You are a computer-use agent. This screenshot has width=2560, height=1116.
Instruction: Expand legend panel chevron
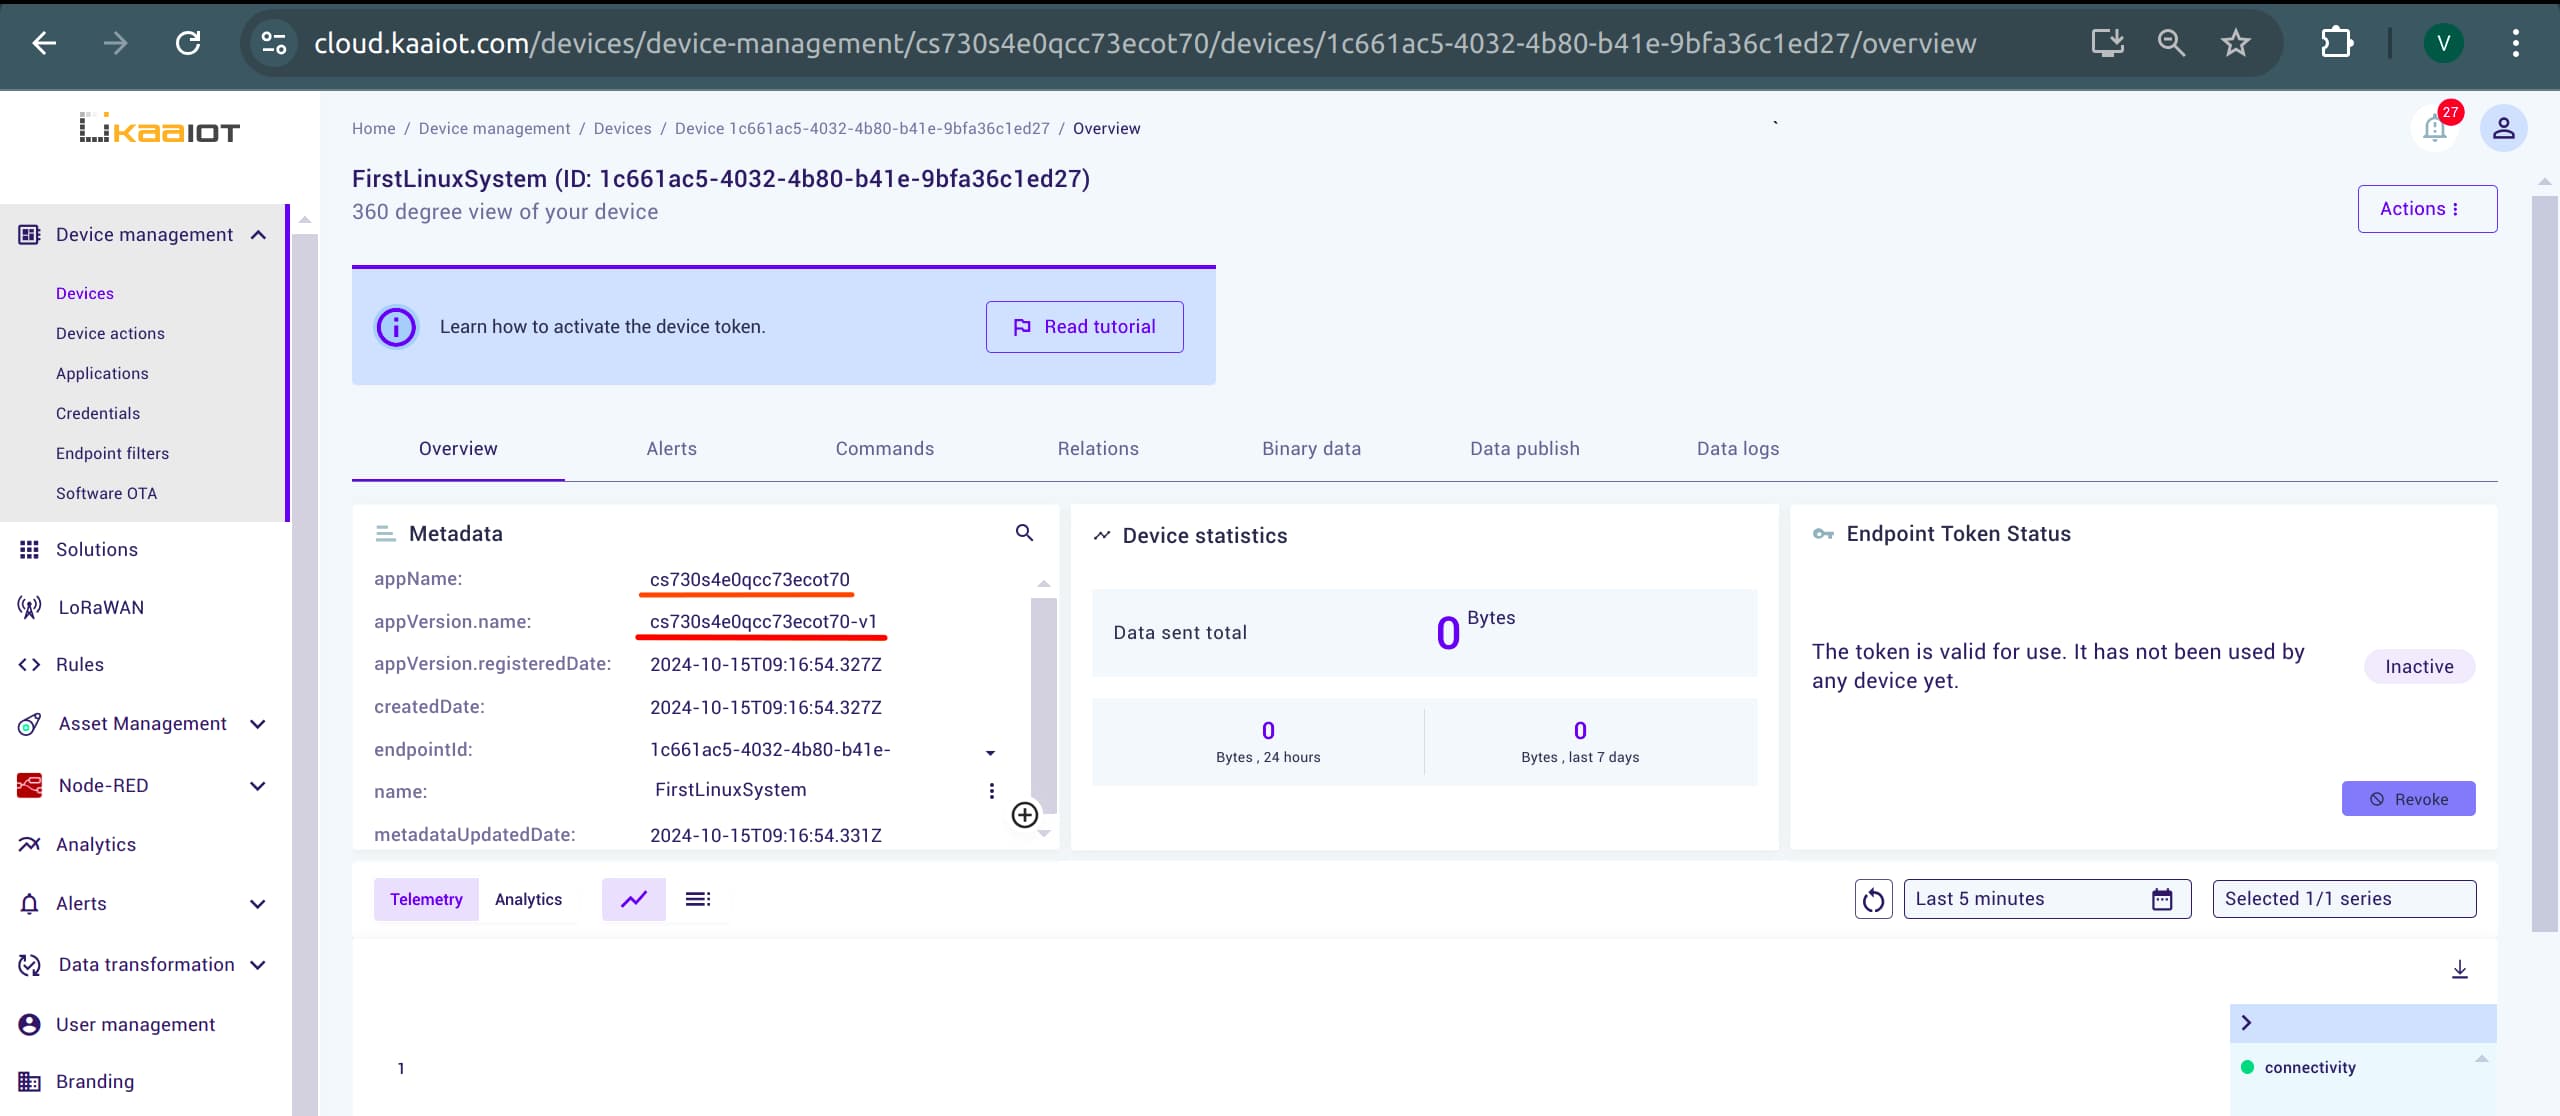coord(2246,1022)
